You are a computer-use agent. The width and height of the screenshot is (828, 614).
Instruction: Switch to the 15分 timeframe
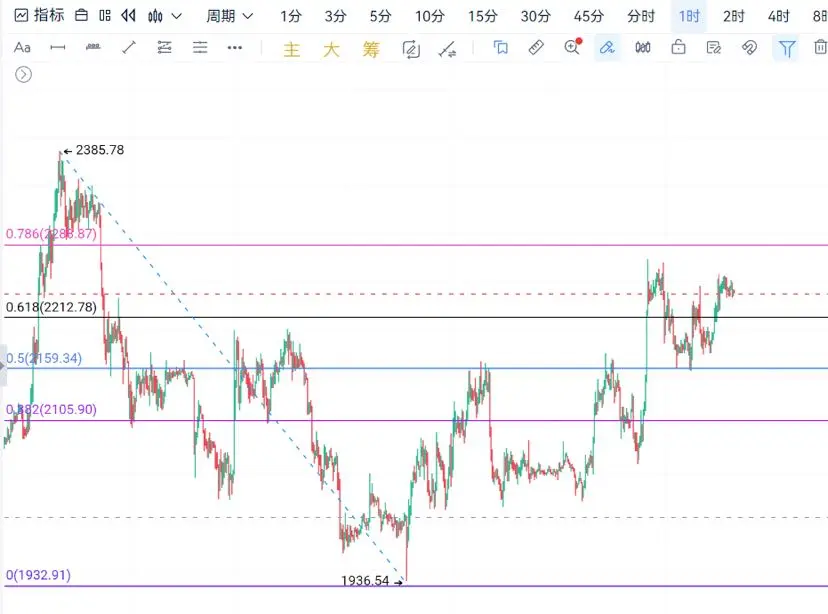[482, 16]
